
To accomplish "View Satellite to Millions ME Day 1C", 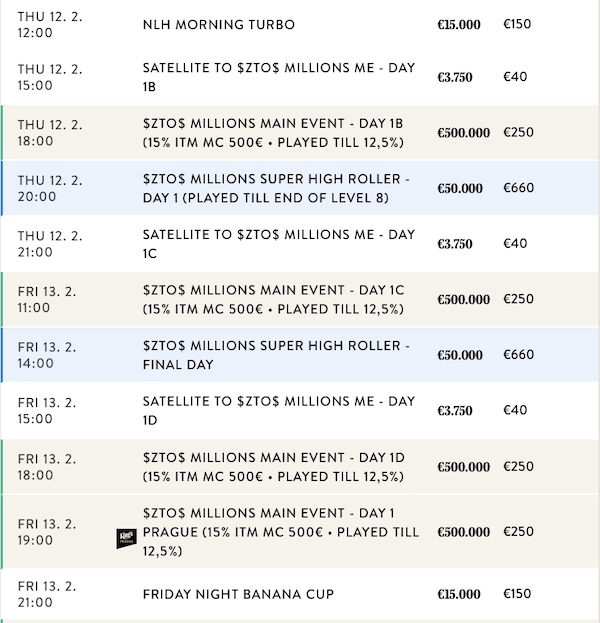I will point(278,244).
